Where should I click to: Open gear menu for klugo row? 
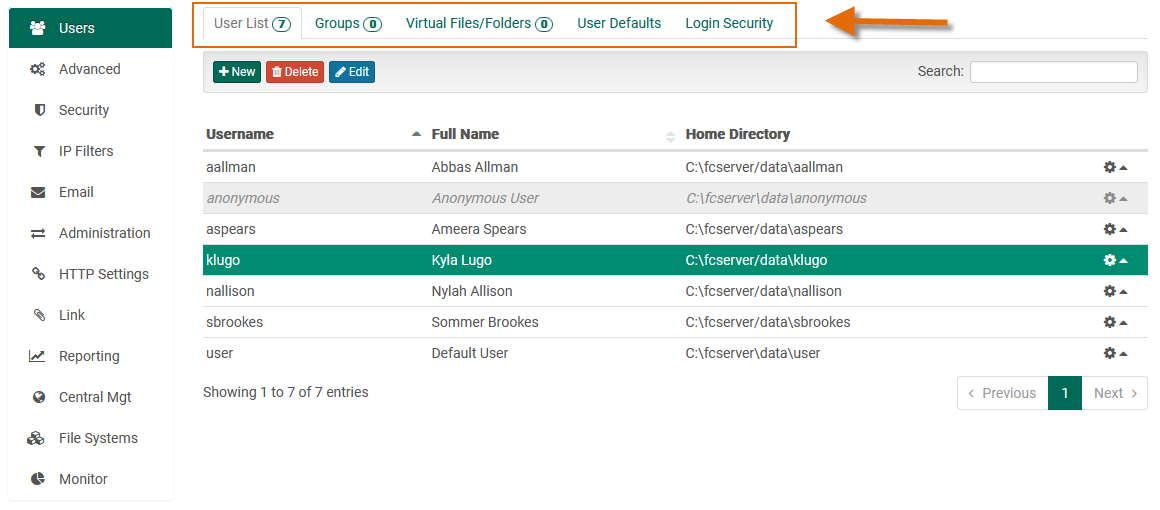click(x=1115, y=261)
